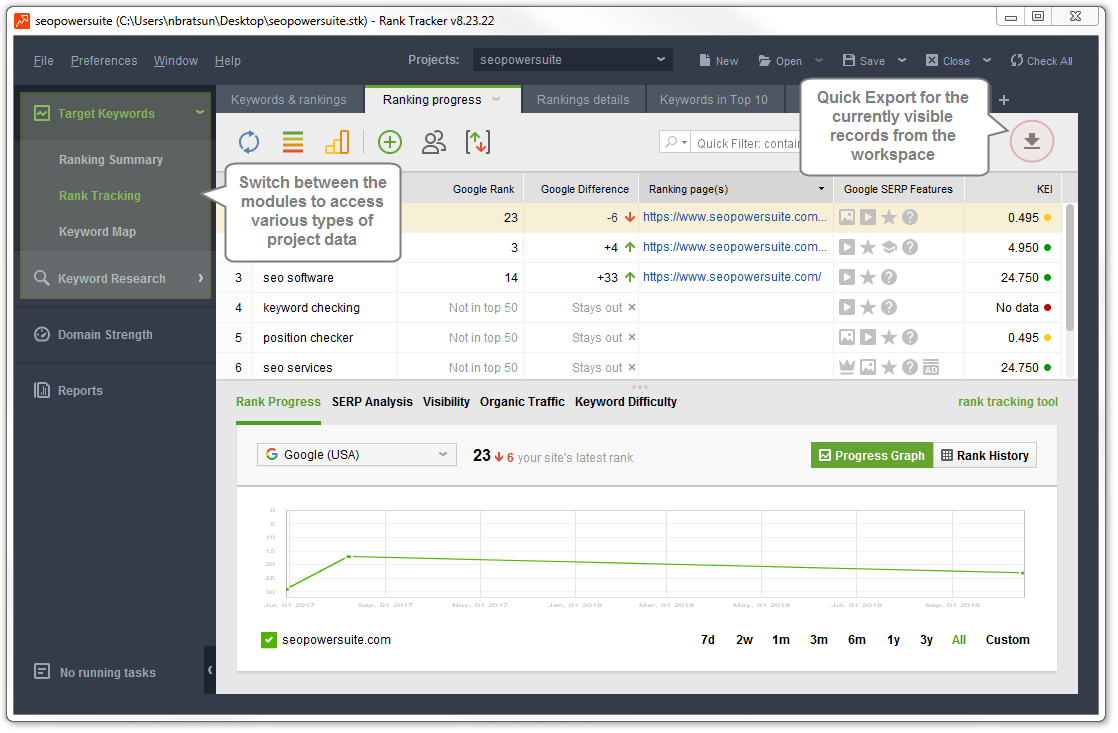
Task: Click the green add keyword plus icon
Action: pos(389,142)
